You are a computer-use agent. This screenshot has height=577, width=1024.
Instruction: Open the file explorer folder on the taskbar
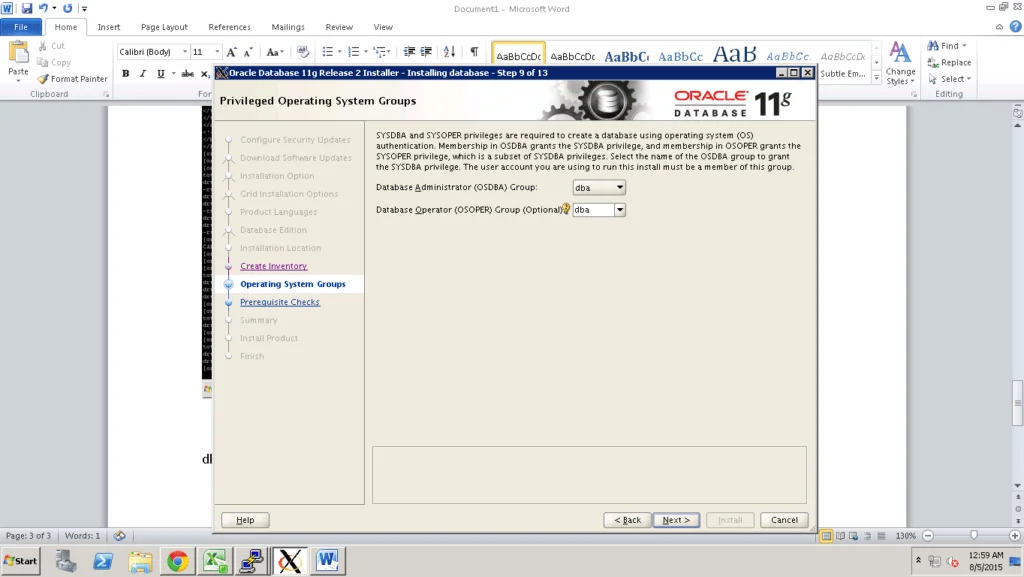pyautogui.click(x=140, y=561)
